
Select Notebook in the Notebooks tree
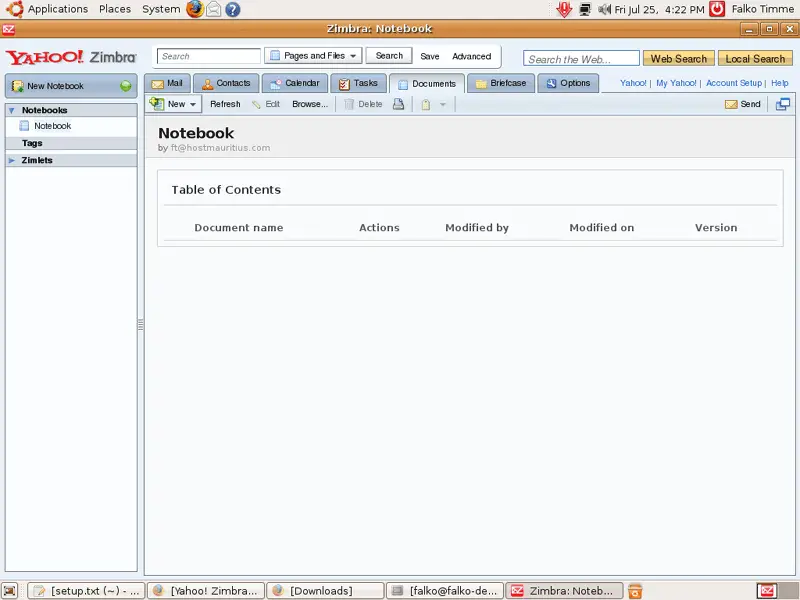[x=53, y=126]
